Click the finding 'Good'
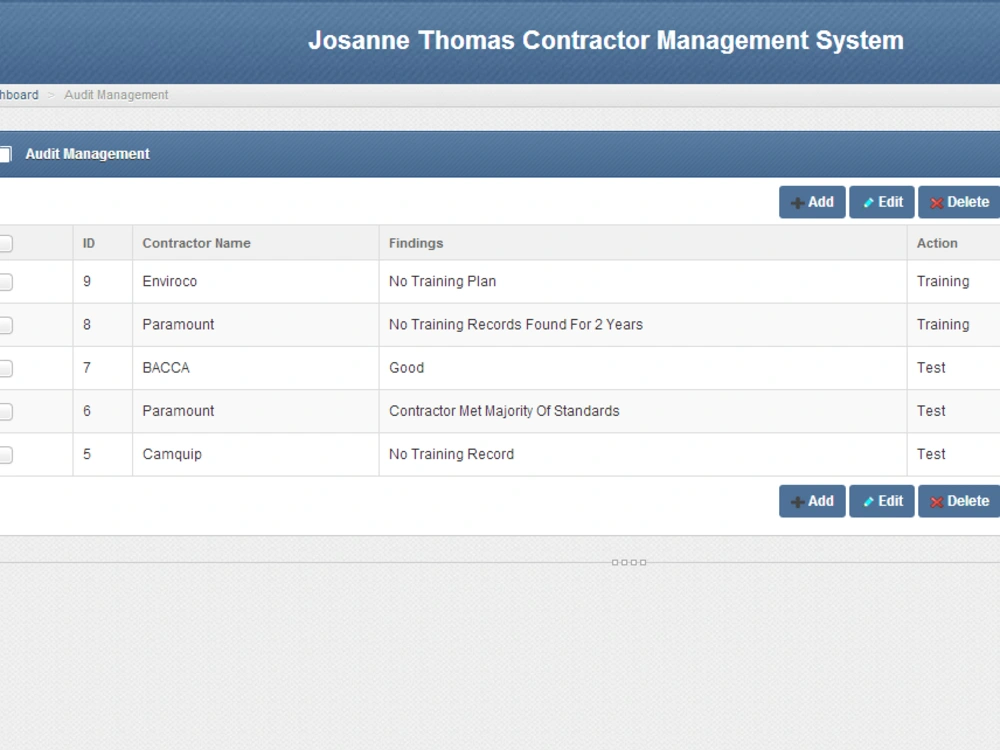1000x750 pixels. click(x=406, y=368)
